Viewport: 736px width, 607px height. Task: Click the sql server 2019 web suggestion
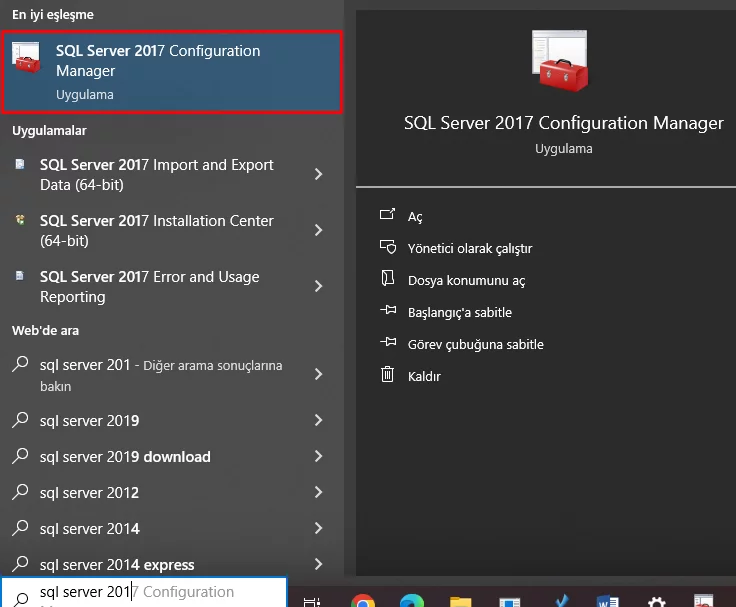pyautogui.click(x=90, y=421)
